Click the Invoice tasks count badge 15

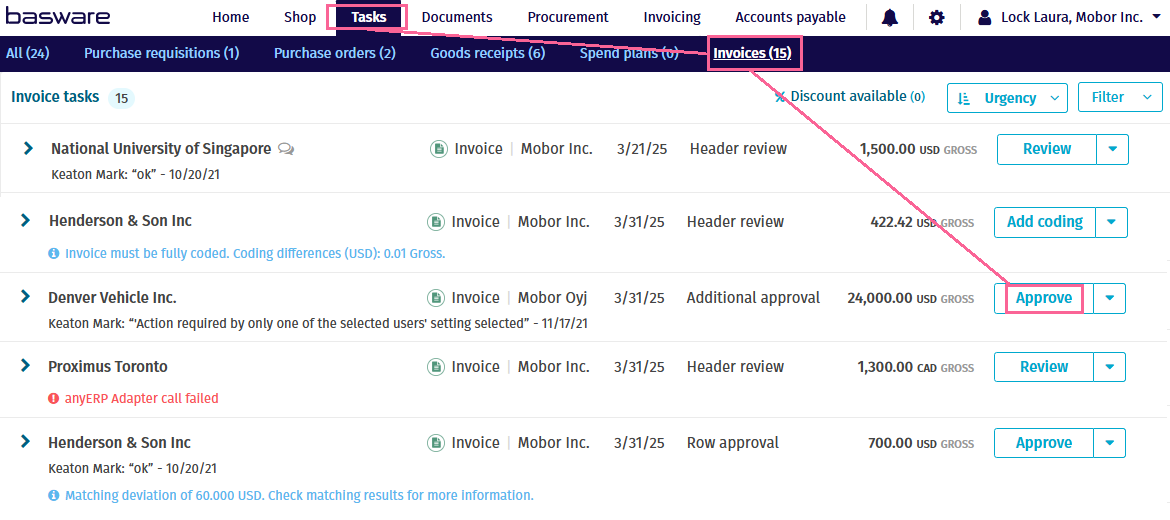pyautogui.click(x=121, y=98)
